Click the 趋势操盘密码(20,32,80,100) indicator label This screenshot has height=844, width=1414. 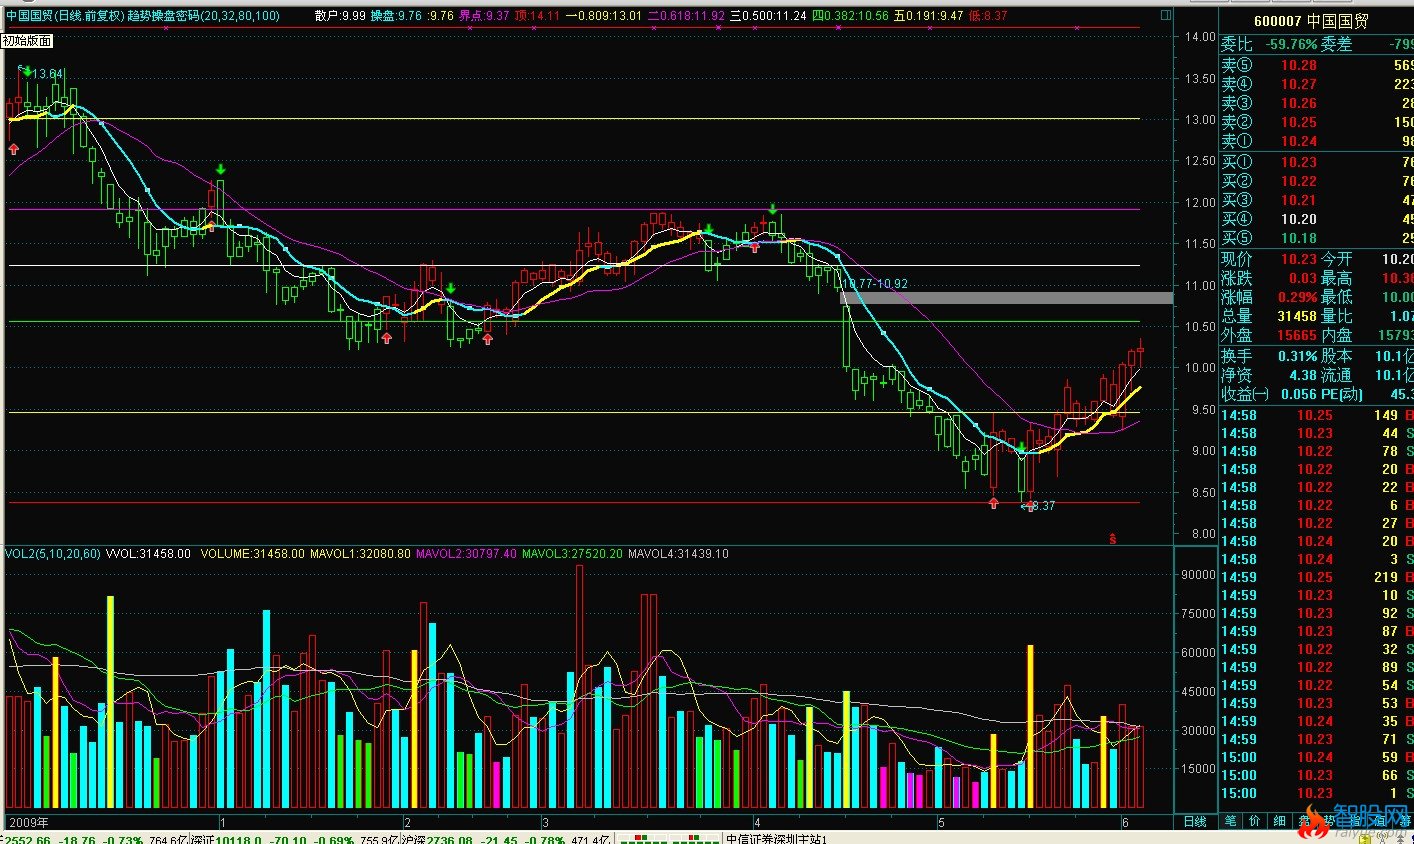point(204,16)
